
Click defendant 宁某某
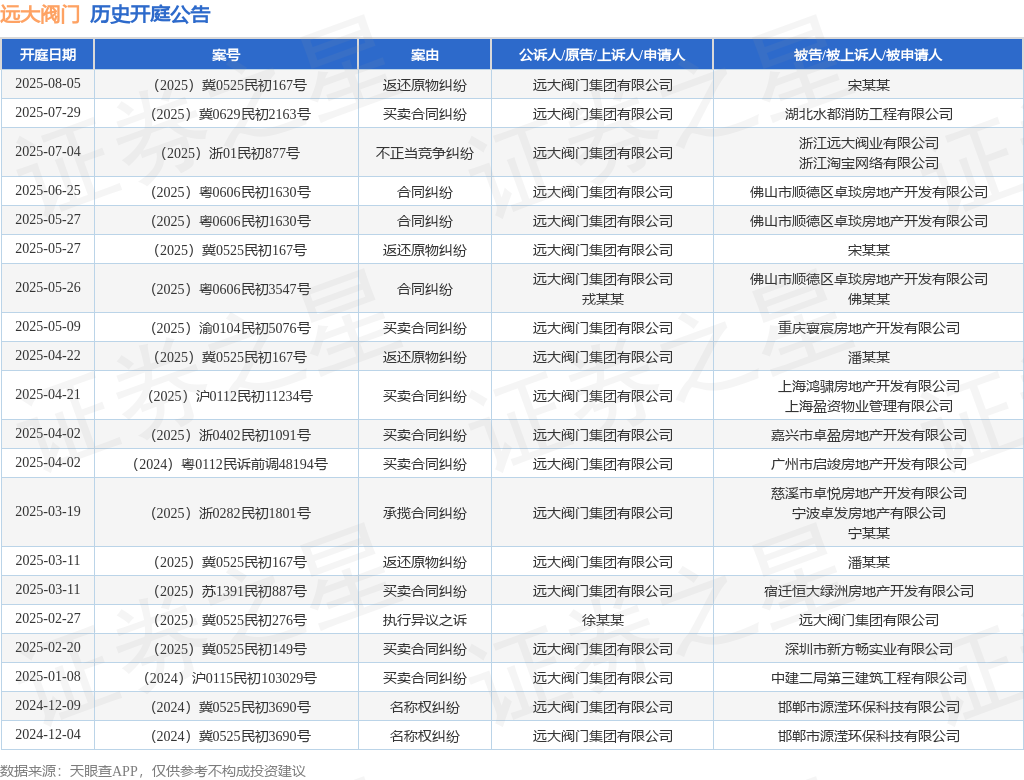[869, 534]
